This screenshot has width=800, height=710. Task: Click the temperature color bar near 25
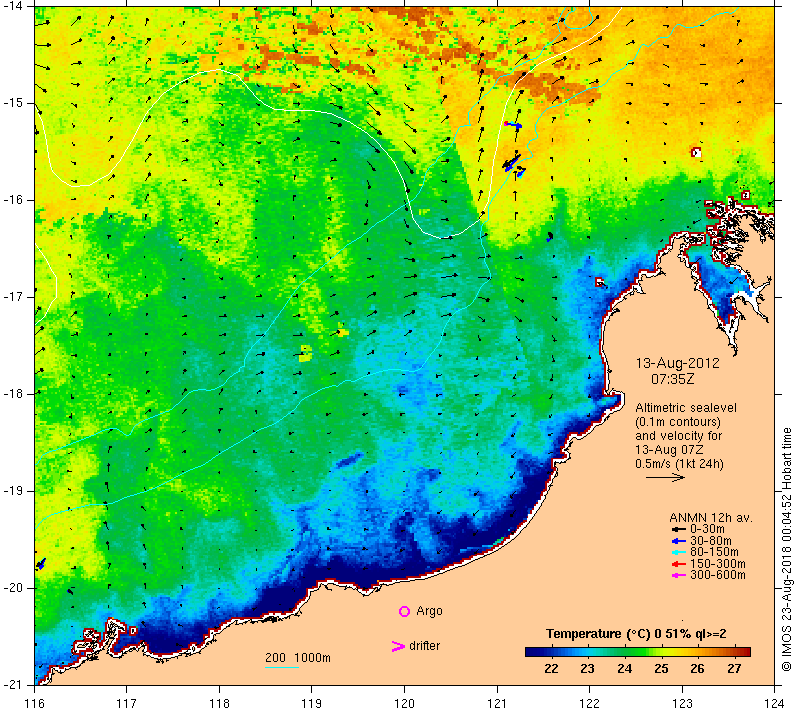661,652
